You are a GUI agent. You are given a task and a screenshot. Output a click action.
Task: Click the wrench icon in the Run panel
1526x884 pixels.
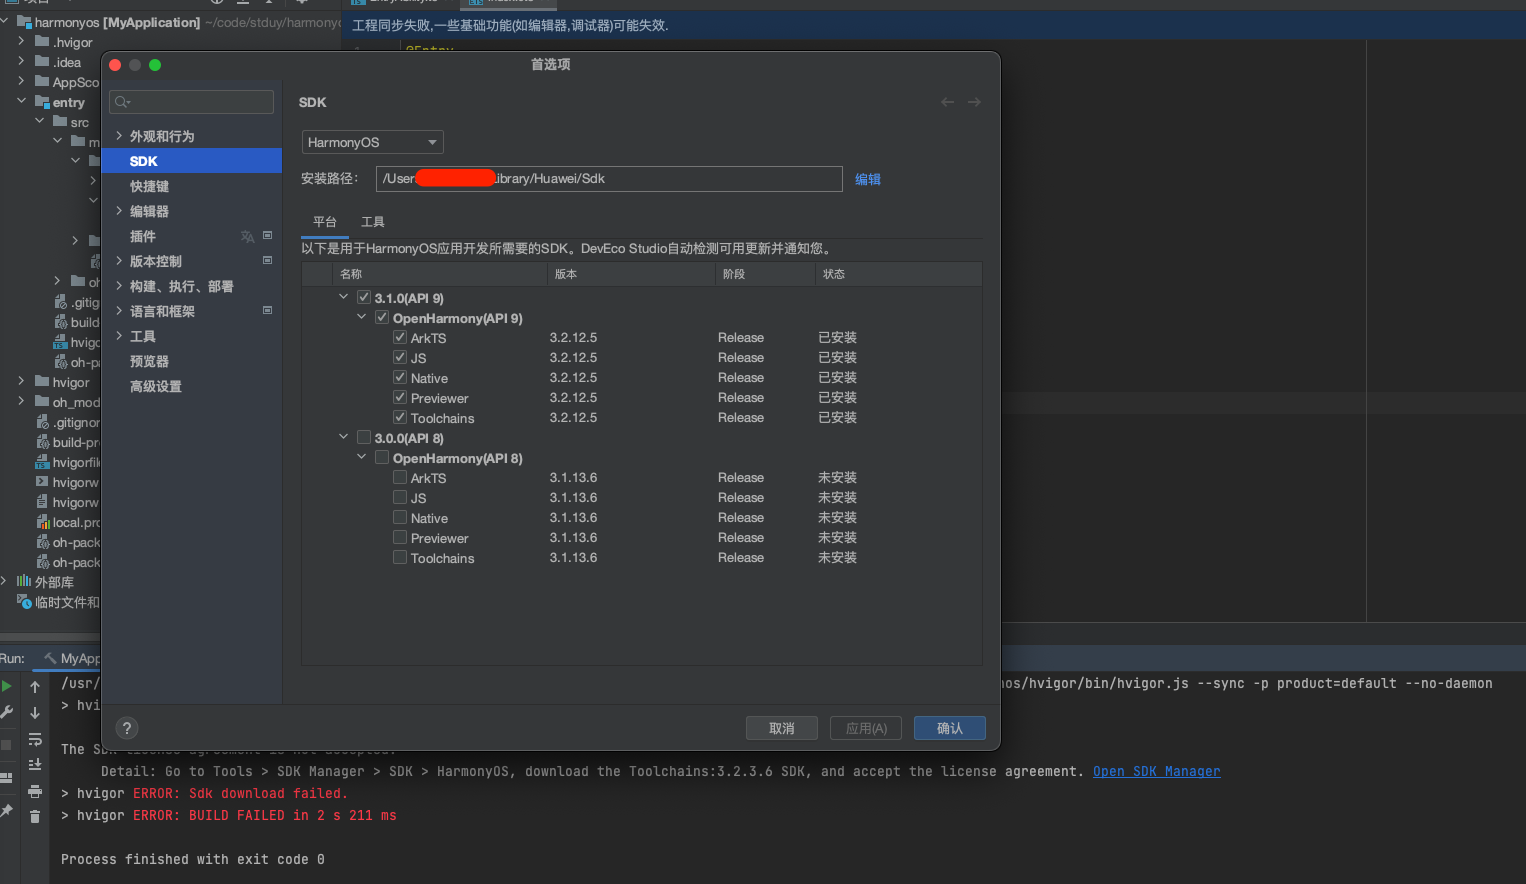point(7,712)
